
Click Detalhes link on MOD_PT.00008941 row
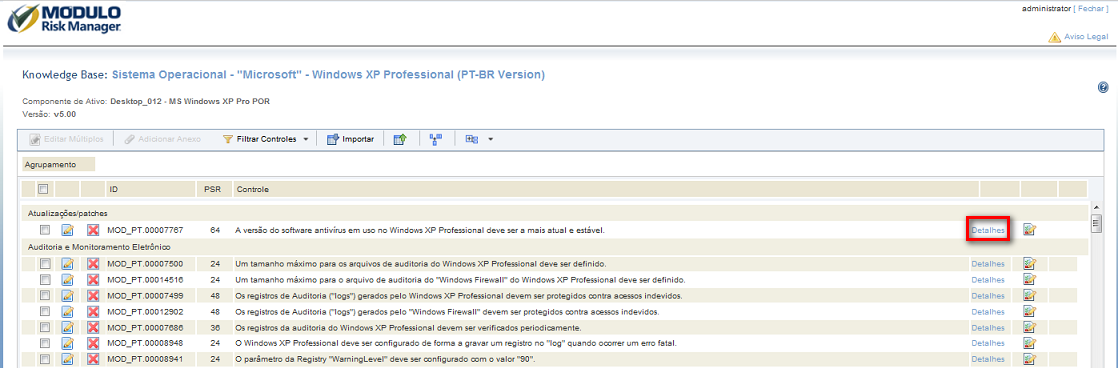coord(988,359)
